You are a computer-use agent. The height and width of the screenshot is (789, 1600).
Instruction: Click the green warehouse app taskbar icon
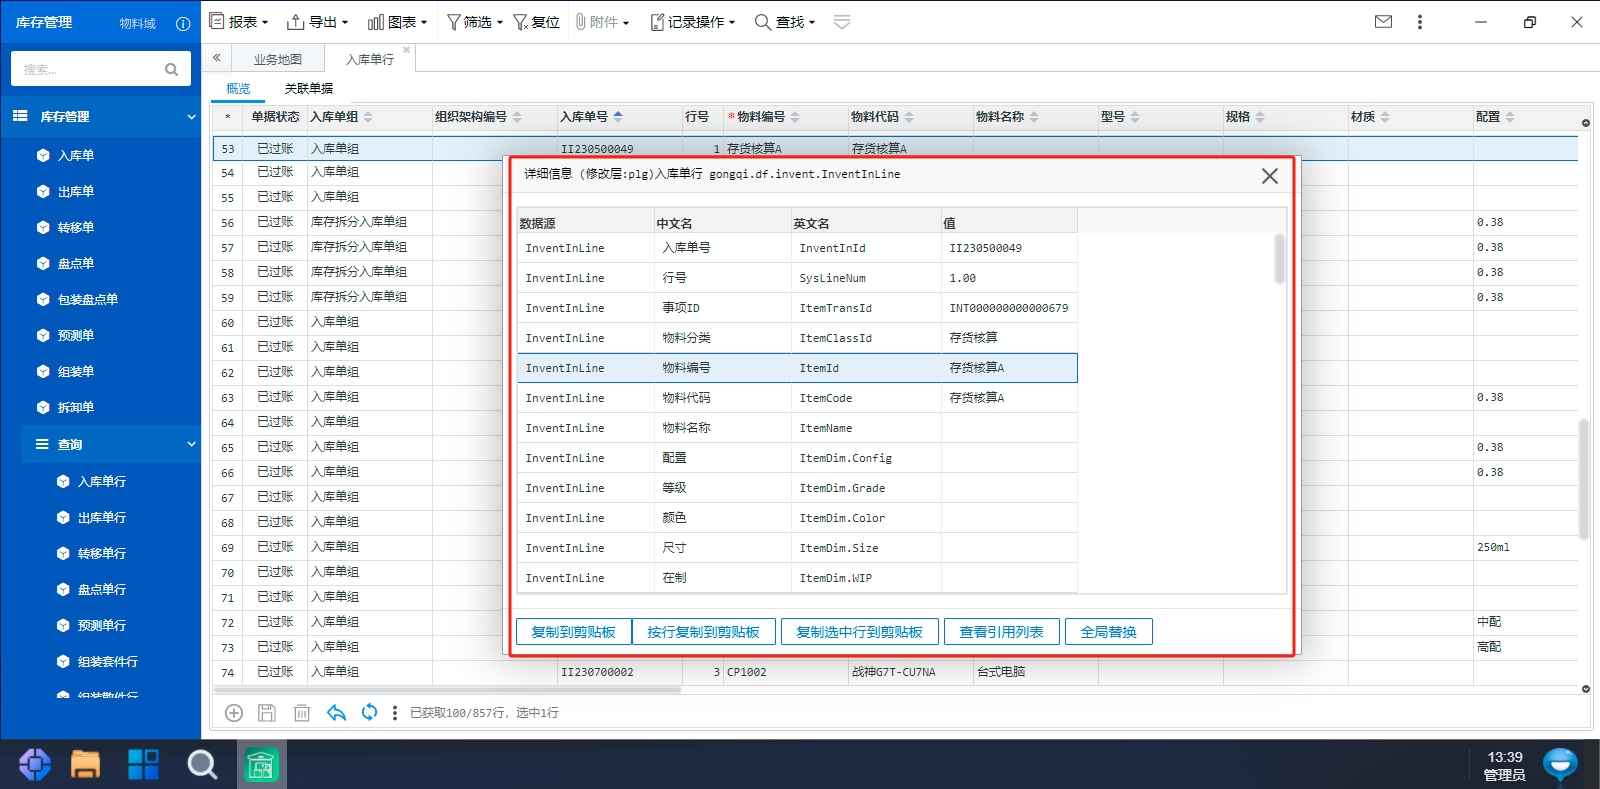coord(261,765)
